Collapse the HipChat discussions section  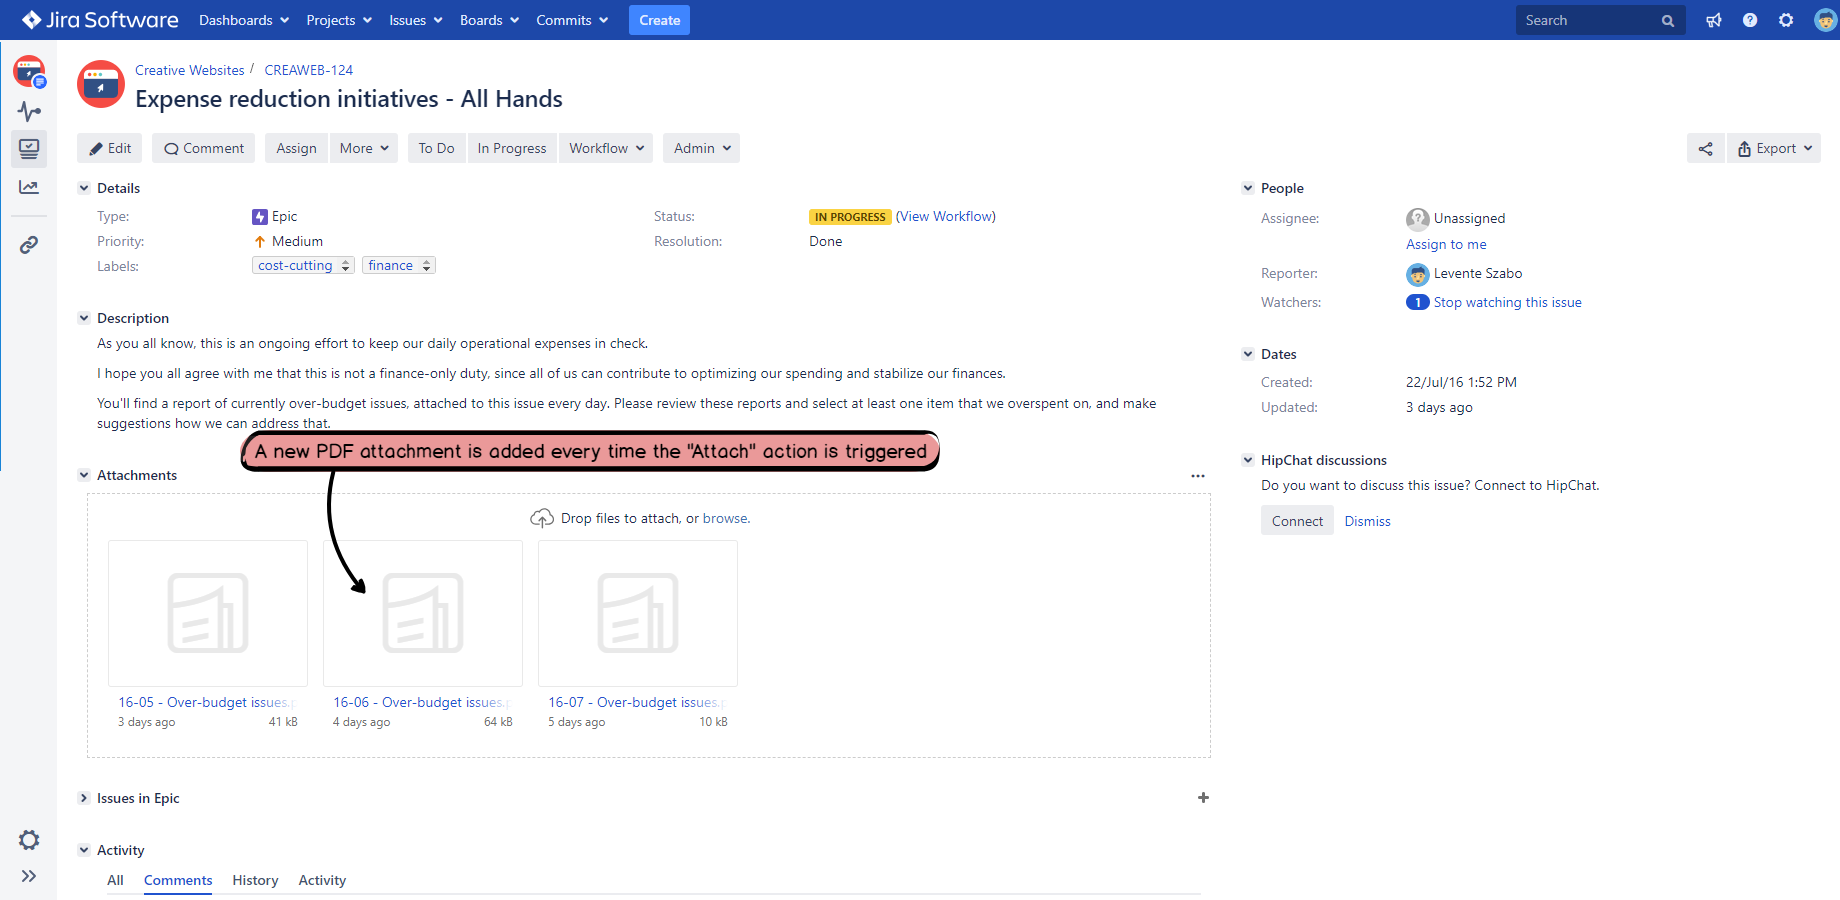[x=1248, y=460]
